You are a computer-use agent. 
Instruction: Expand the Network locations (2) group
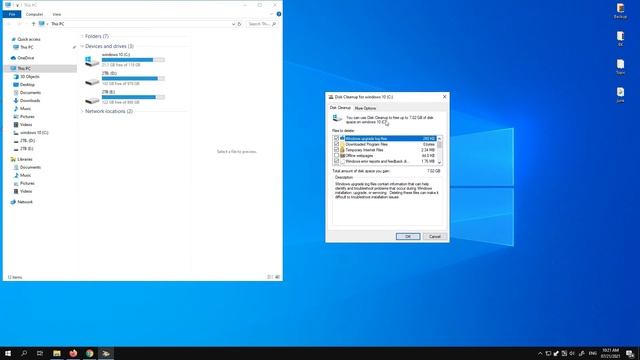pyautogui.click(x=82, y=111)
